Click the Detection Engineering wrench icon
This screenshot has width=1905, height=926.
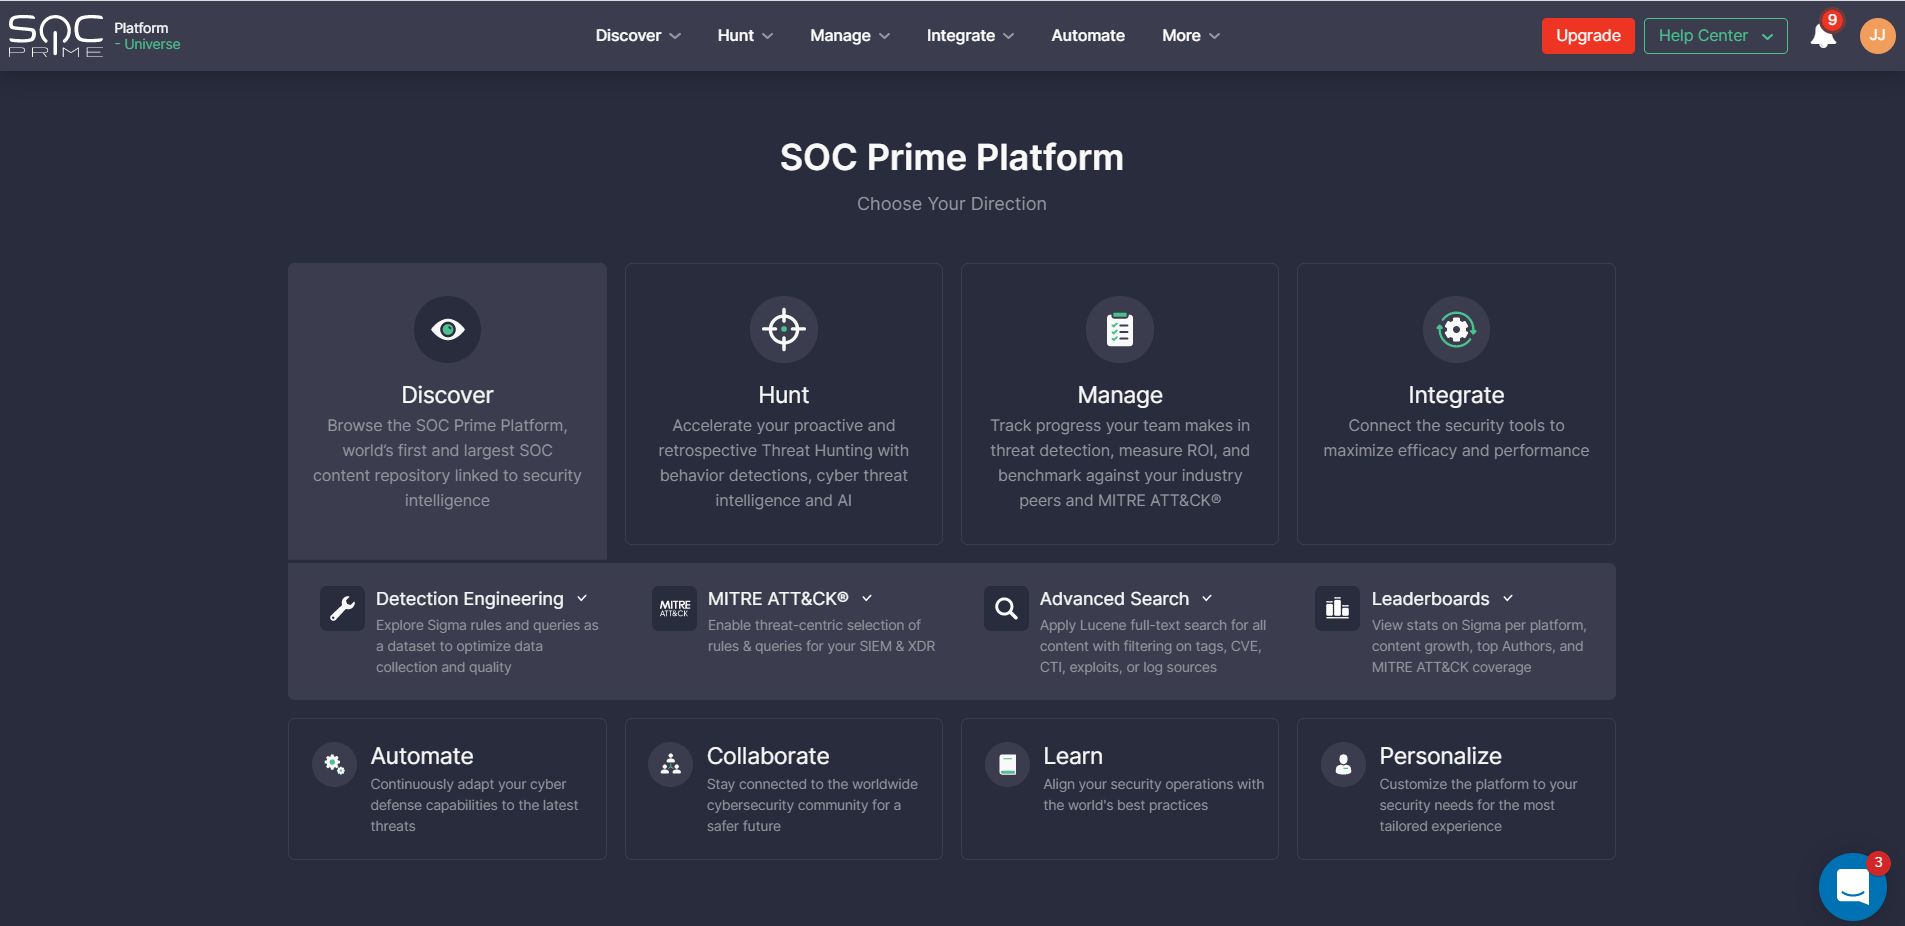342,608
